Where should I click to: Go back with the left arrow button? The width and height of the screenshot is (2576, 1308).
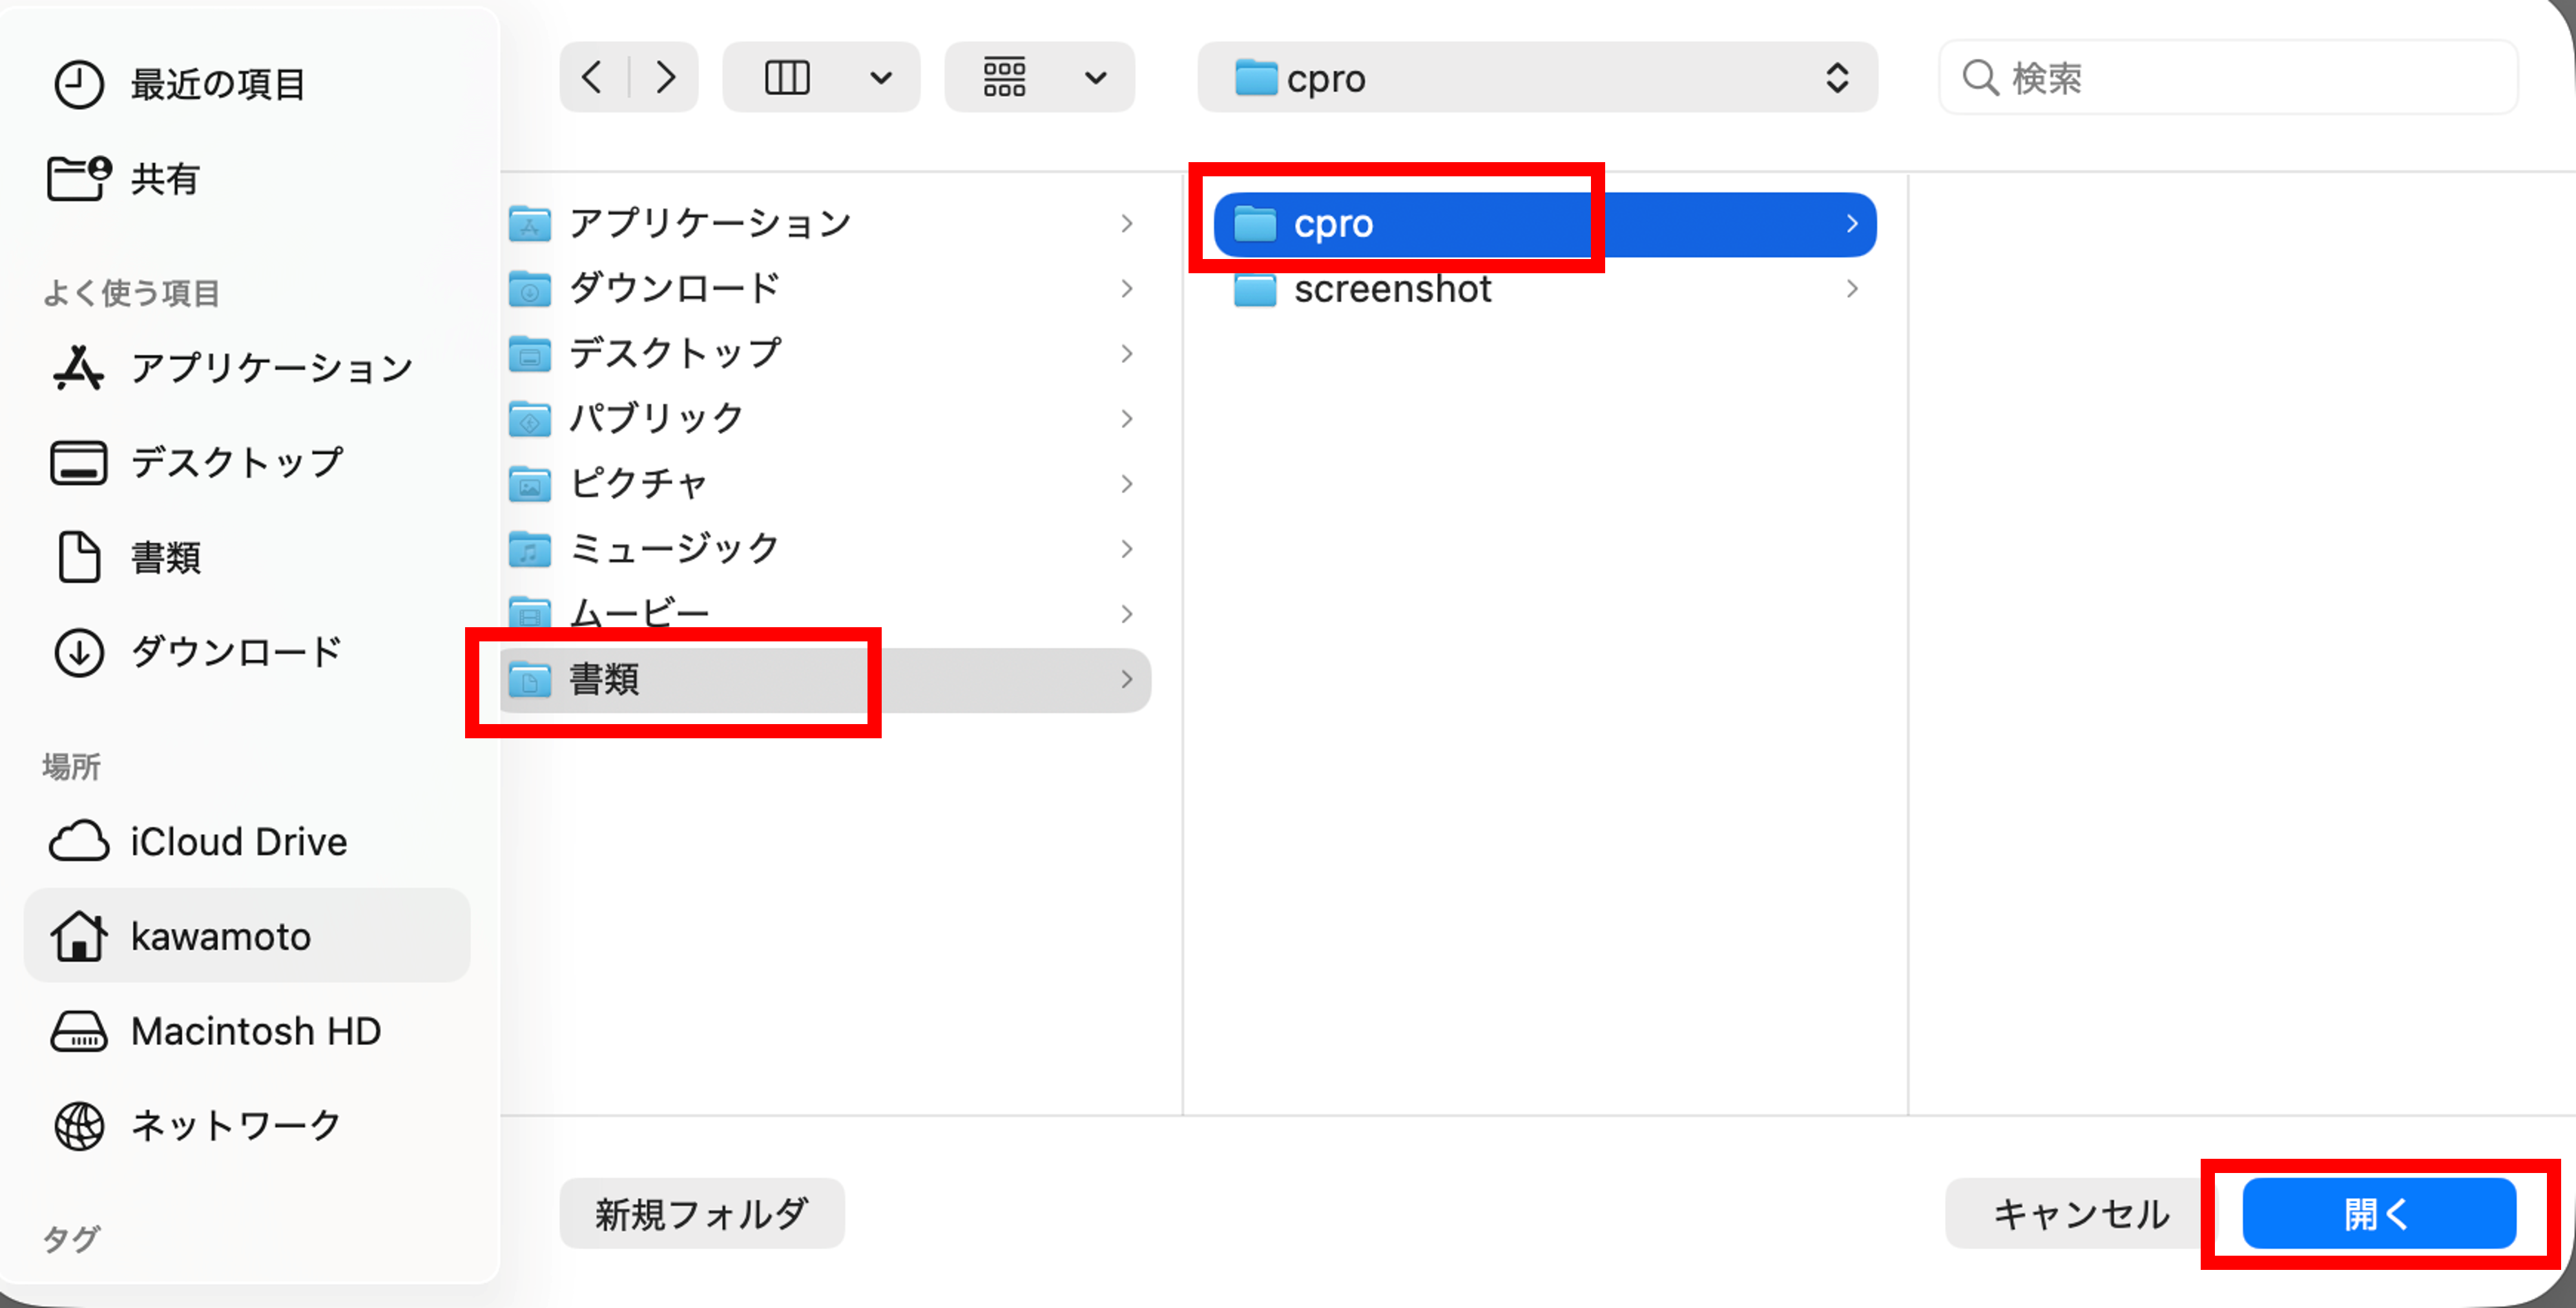(593, 77)
